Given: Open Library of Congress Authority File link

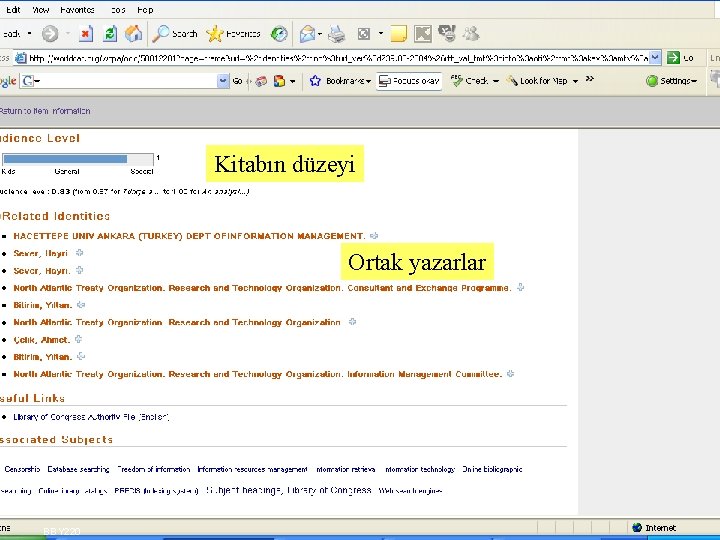Looking at the screenshot, I should click(91, 417).
